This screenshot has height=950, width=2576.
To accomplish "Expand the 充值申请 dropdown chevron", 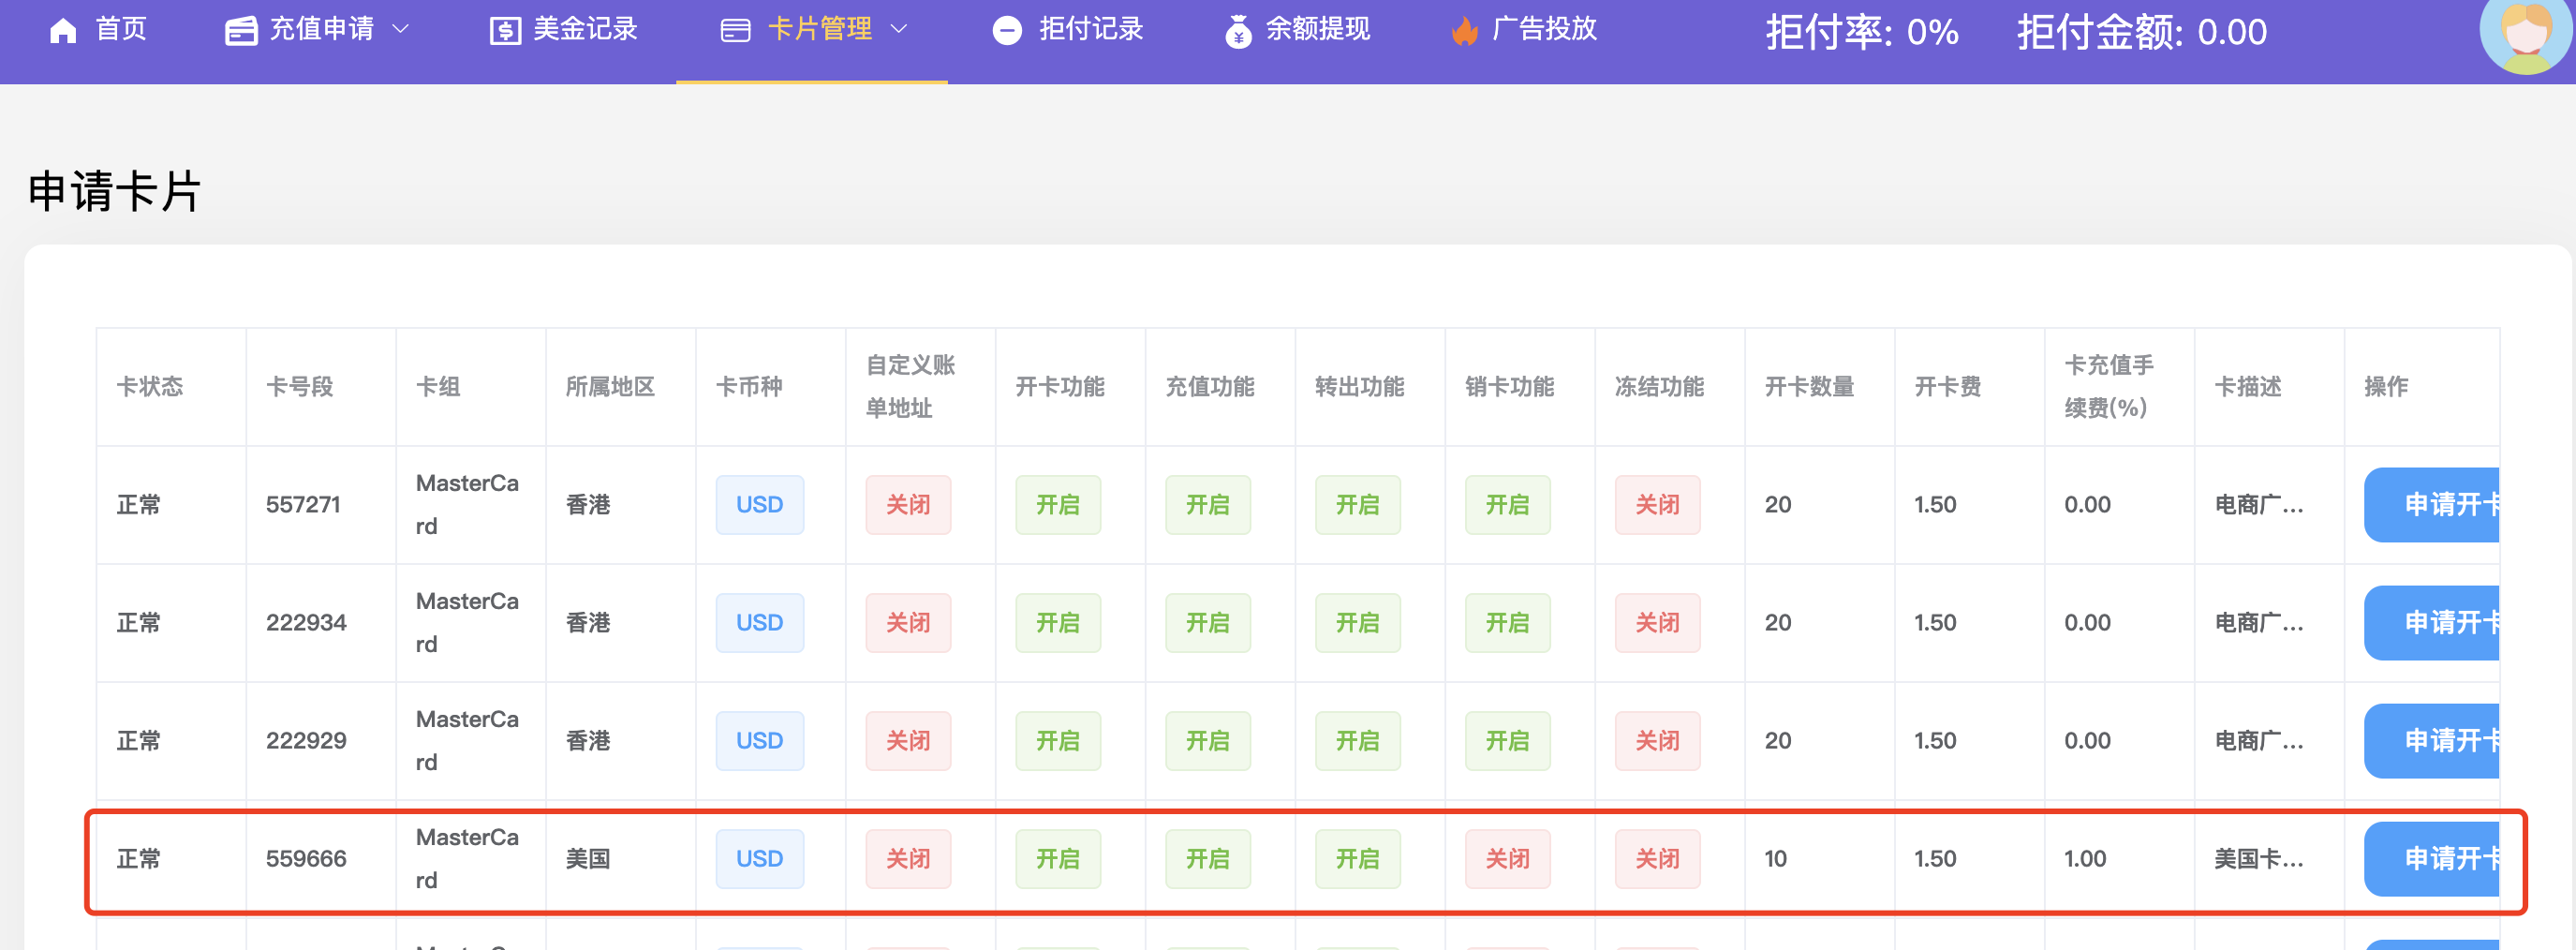I will point(401,29).
